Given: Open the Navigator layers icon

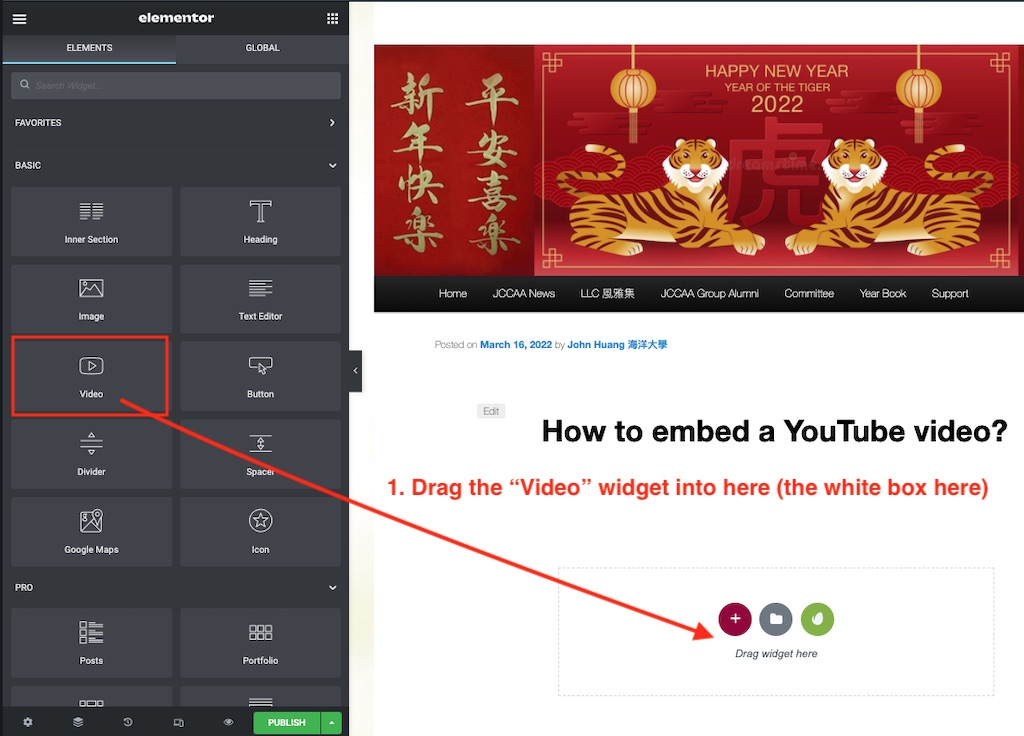Looking at the screenshot, I should pyautogui.click(x=78, y=722).
